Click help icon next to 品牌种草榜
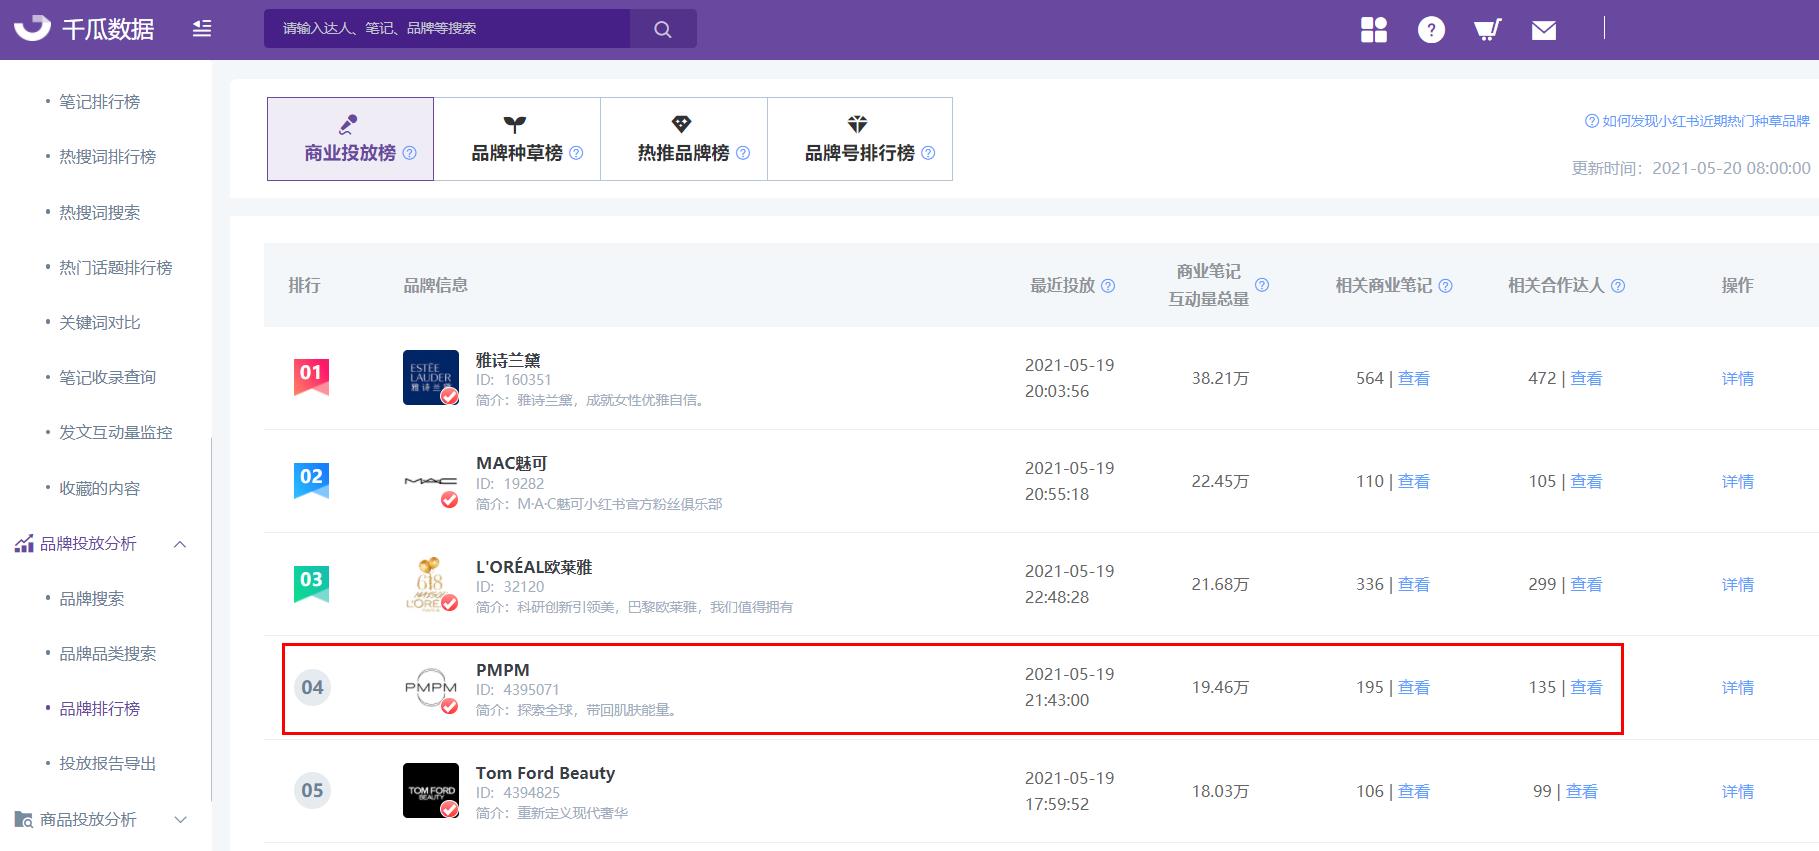Image resolution: width=1819 pixels, height=851 pixels. (576, 153)
